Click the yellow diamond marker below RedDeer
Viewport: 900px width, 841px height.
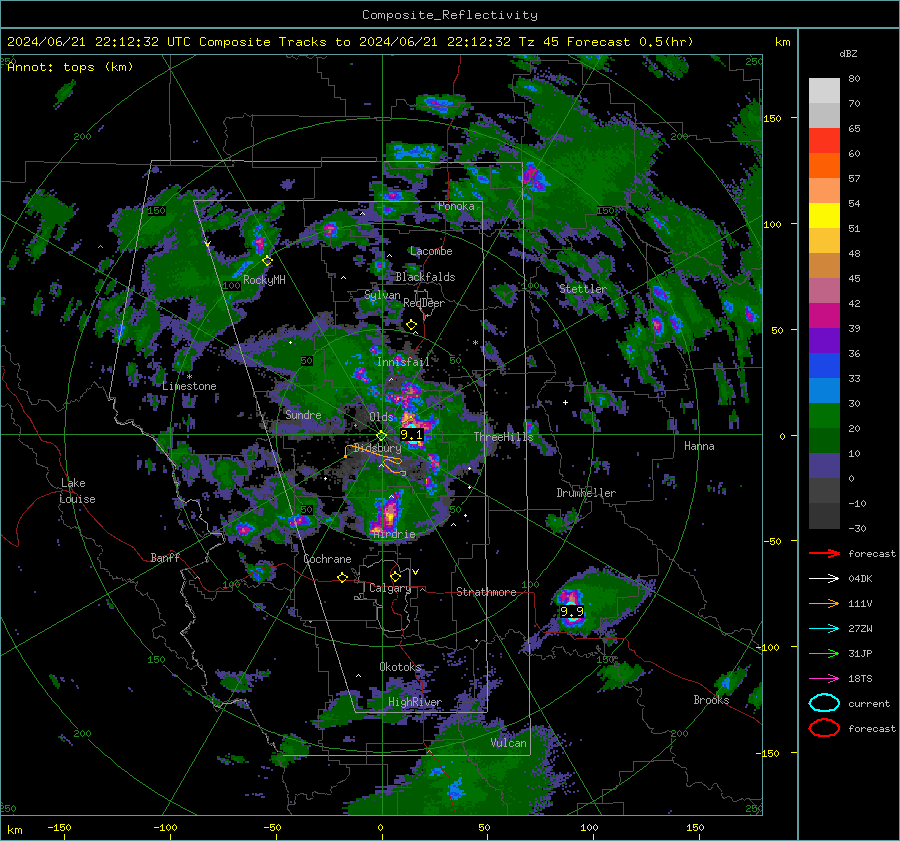coord(411,325)
